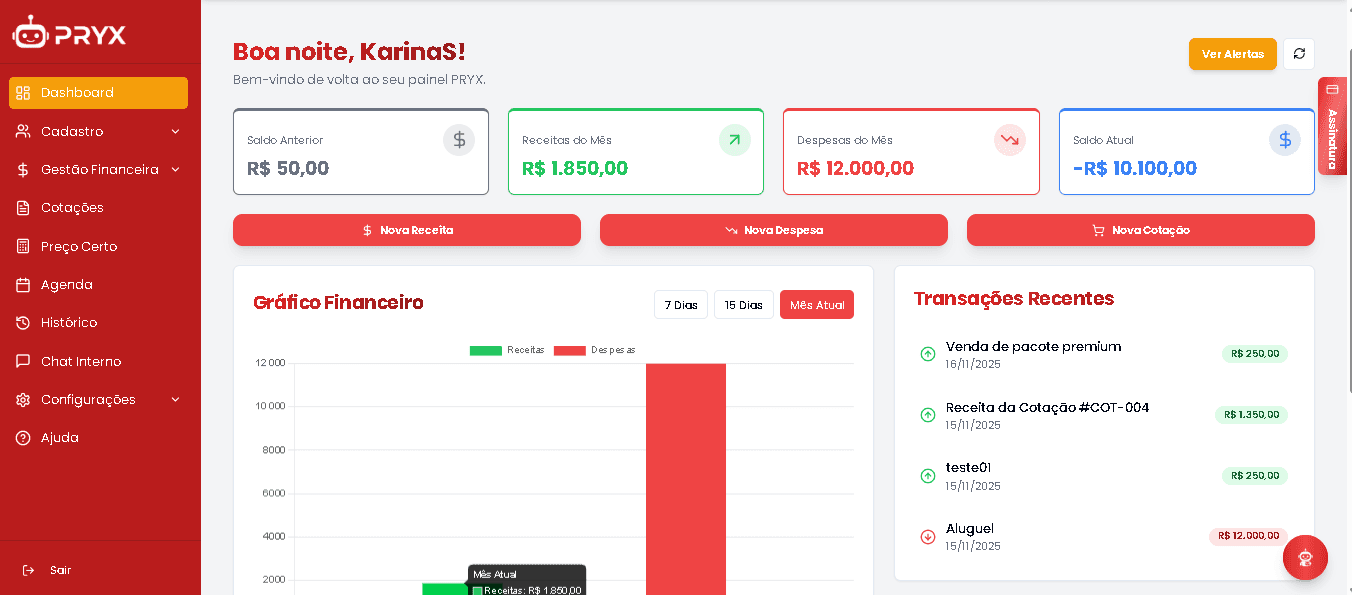The width and height of the screenshot is (1352, 595).
Task: Open the Assinatura side tab
Action: (1333, 126)
